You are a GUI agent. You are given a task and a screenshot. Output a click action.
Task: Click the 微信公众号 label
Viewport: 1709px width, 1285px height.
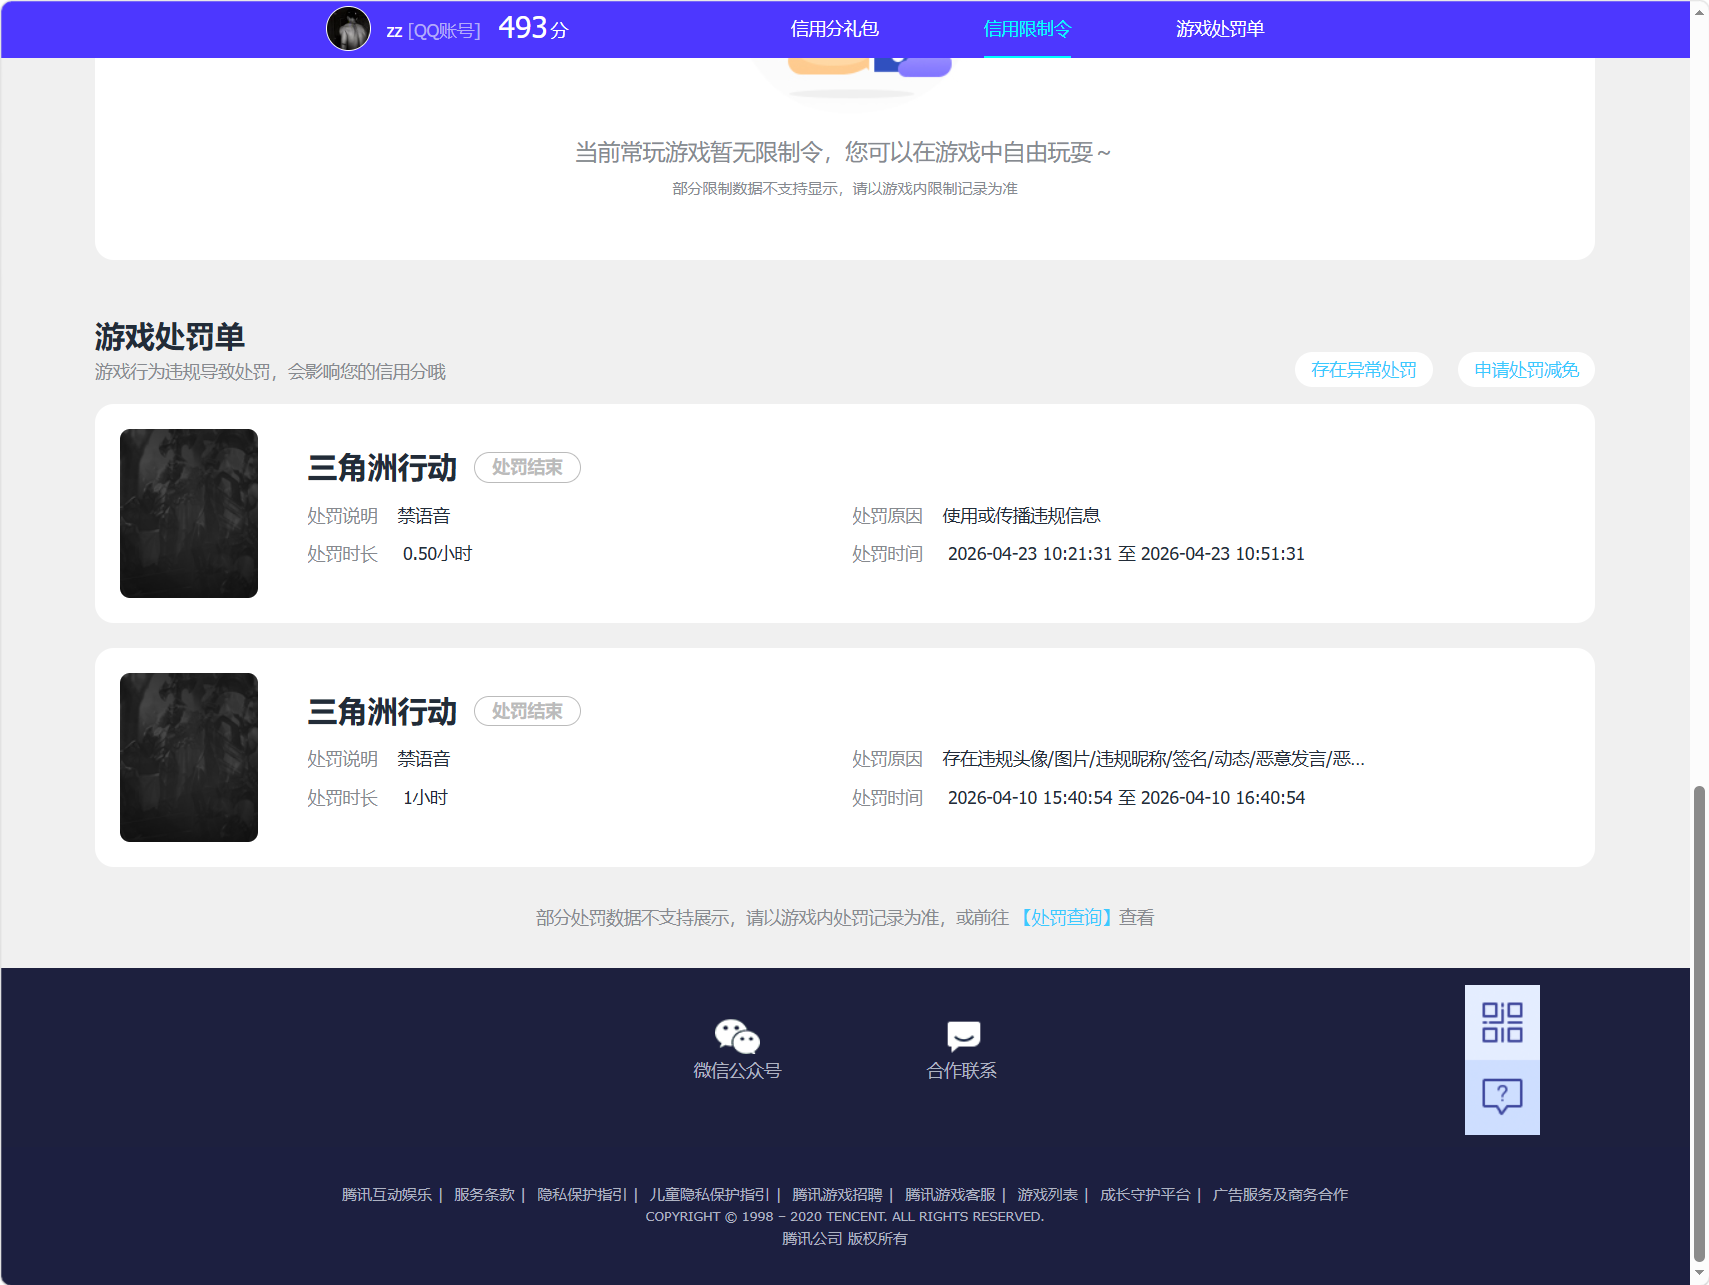point(737,1071)
